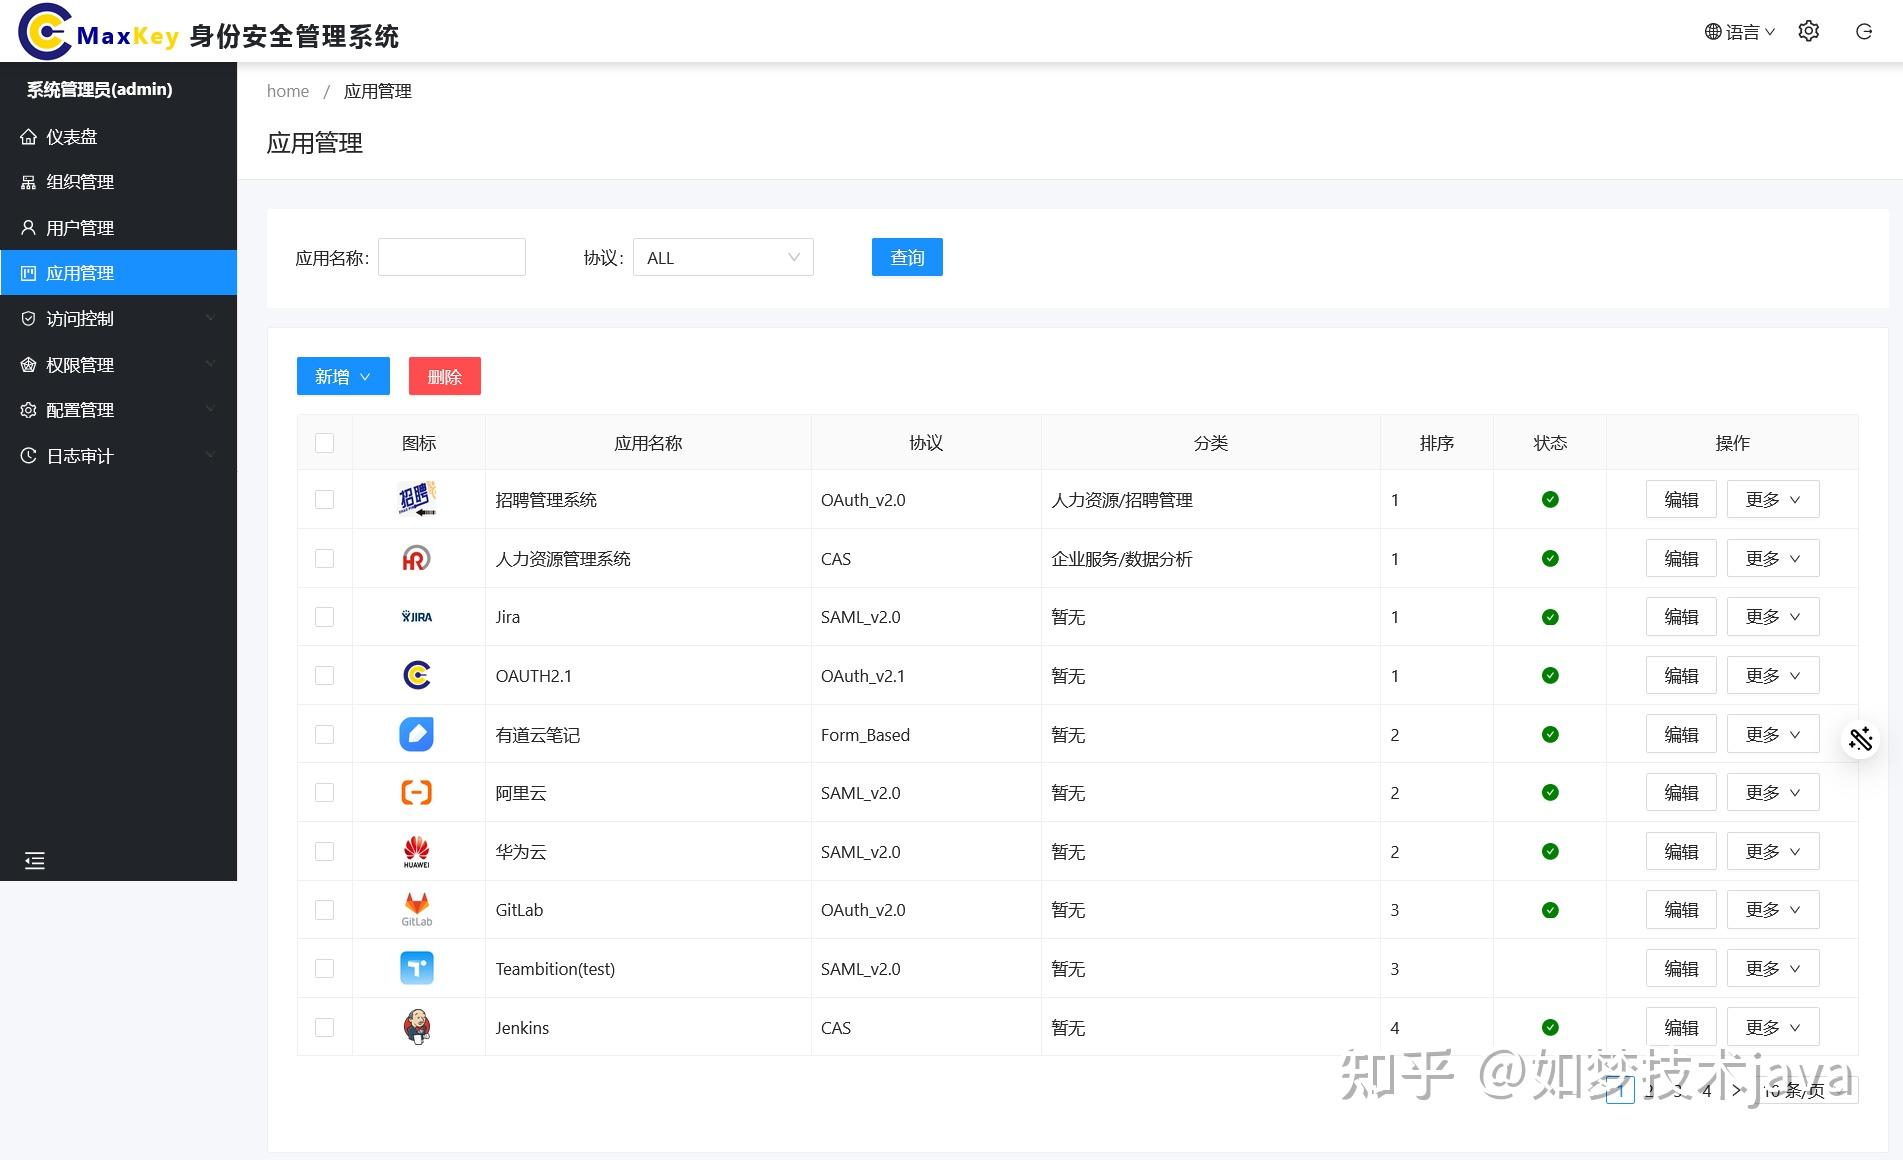This screenshot has height=1160, width=1903.
Task: Show the green status indicator for 阿里云
Action: click(1549, 792)
